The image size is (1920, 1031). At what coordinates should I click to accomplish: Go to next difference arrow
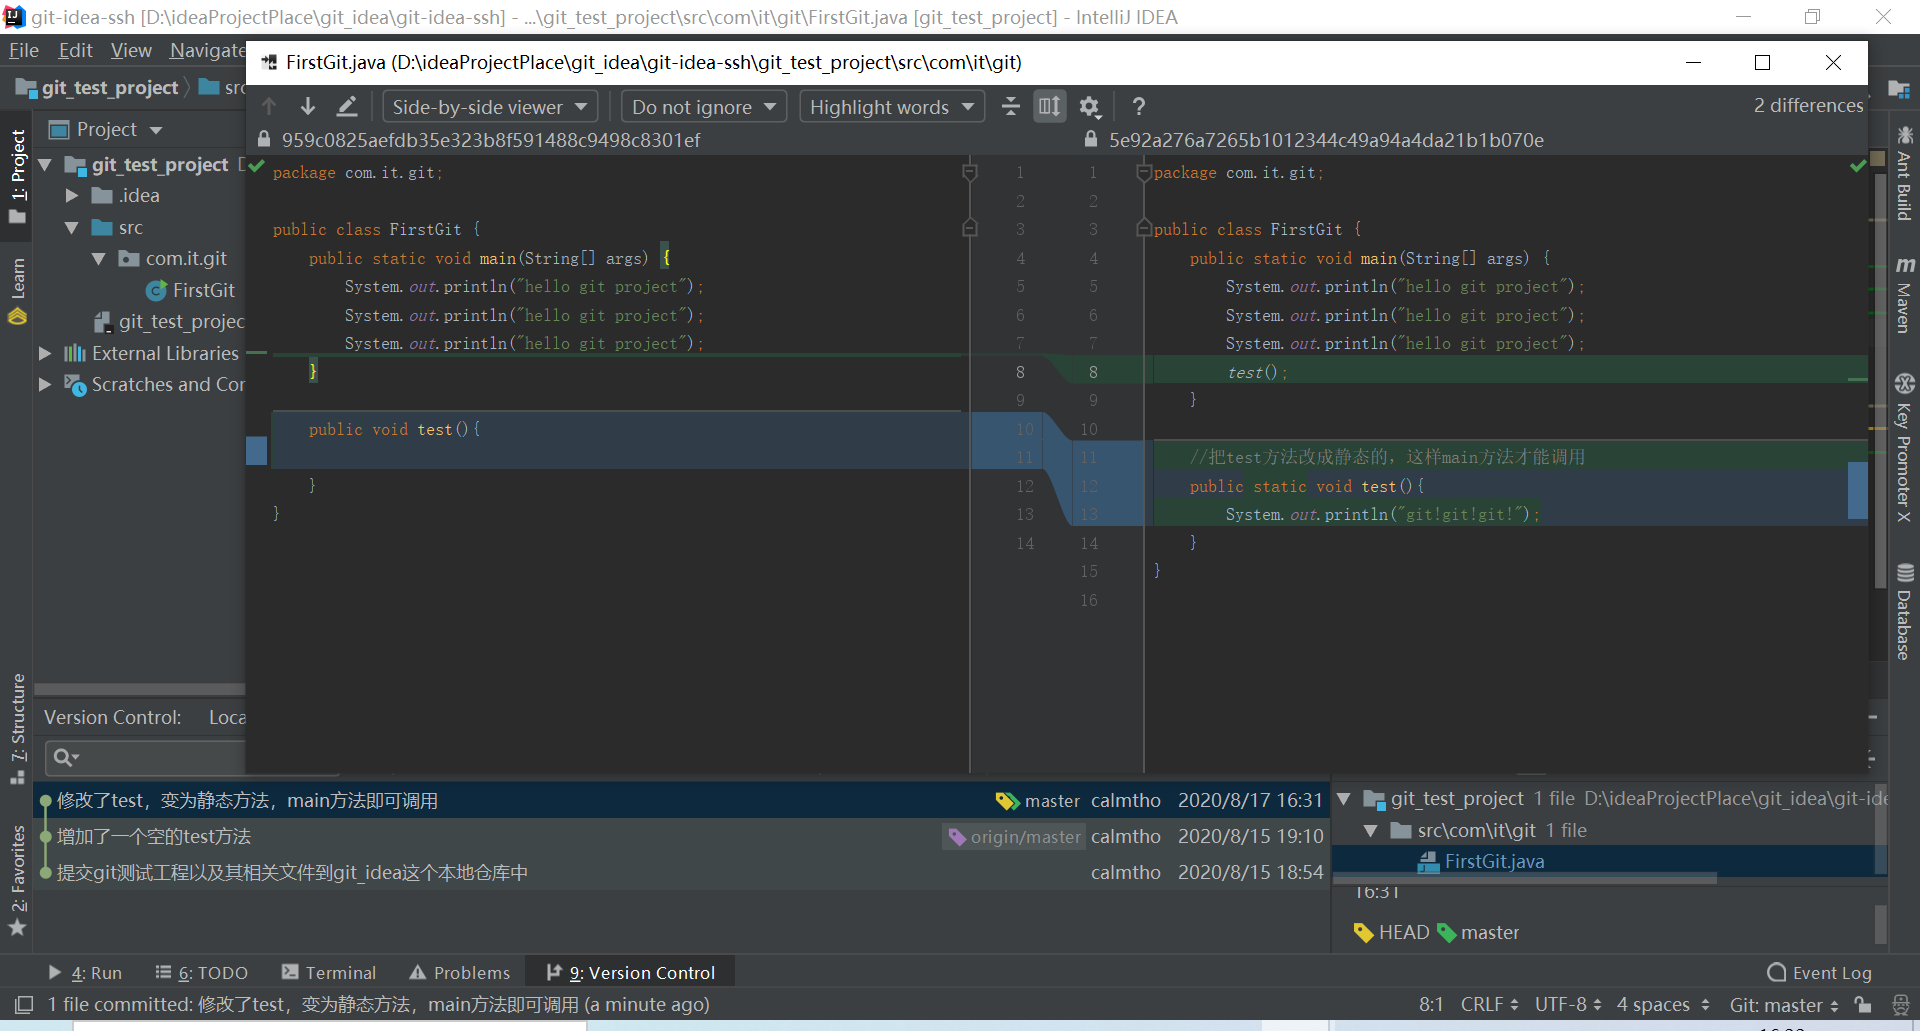click(308, 106)
